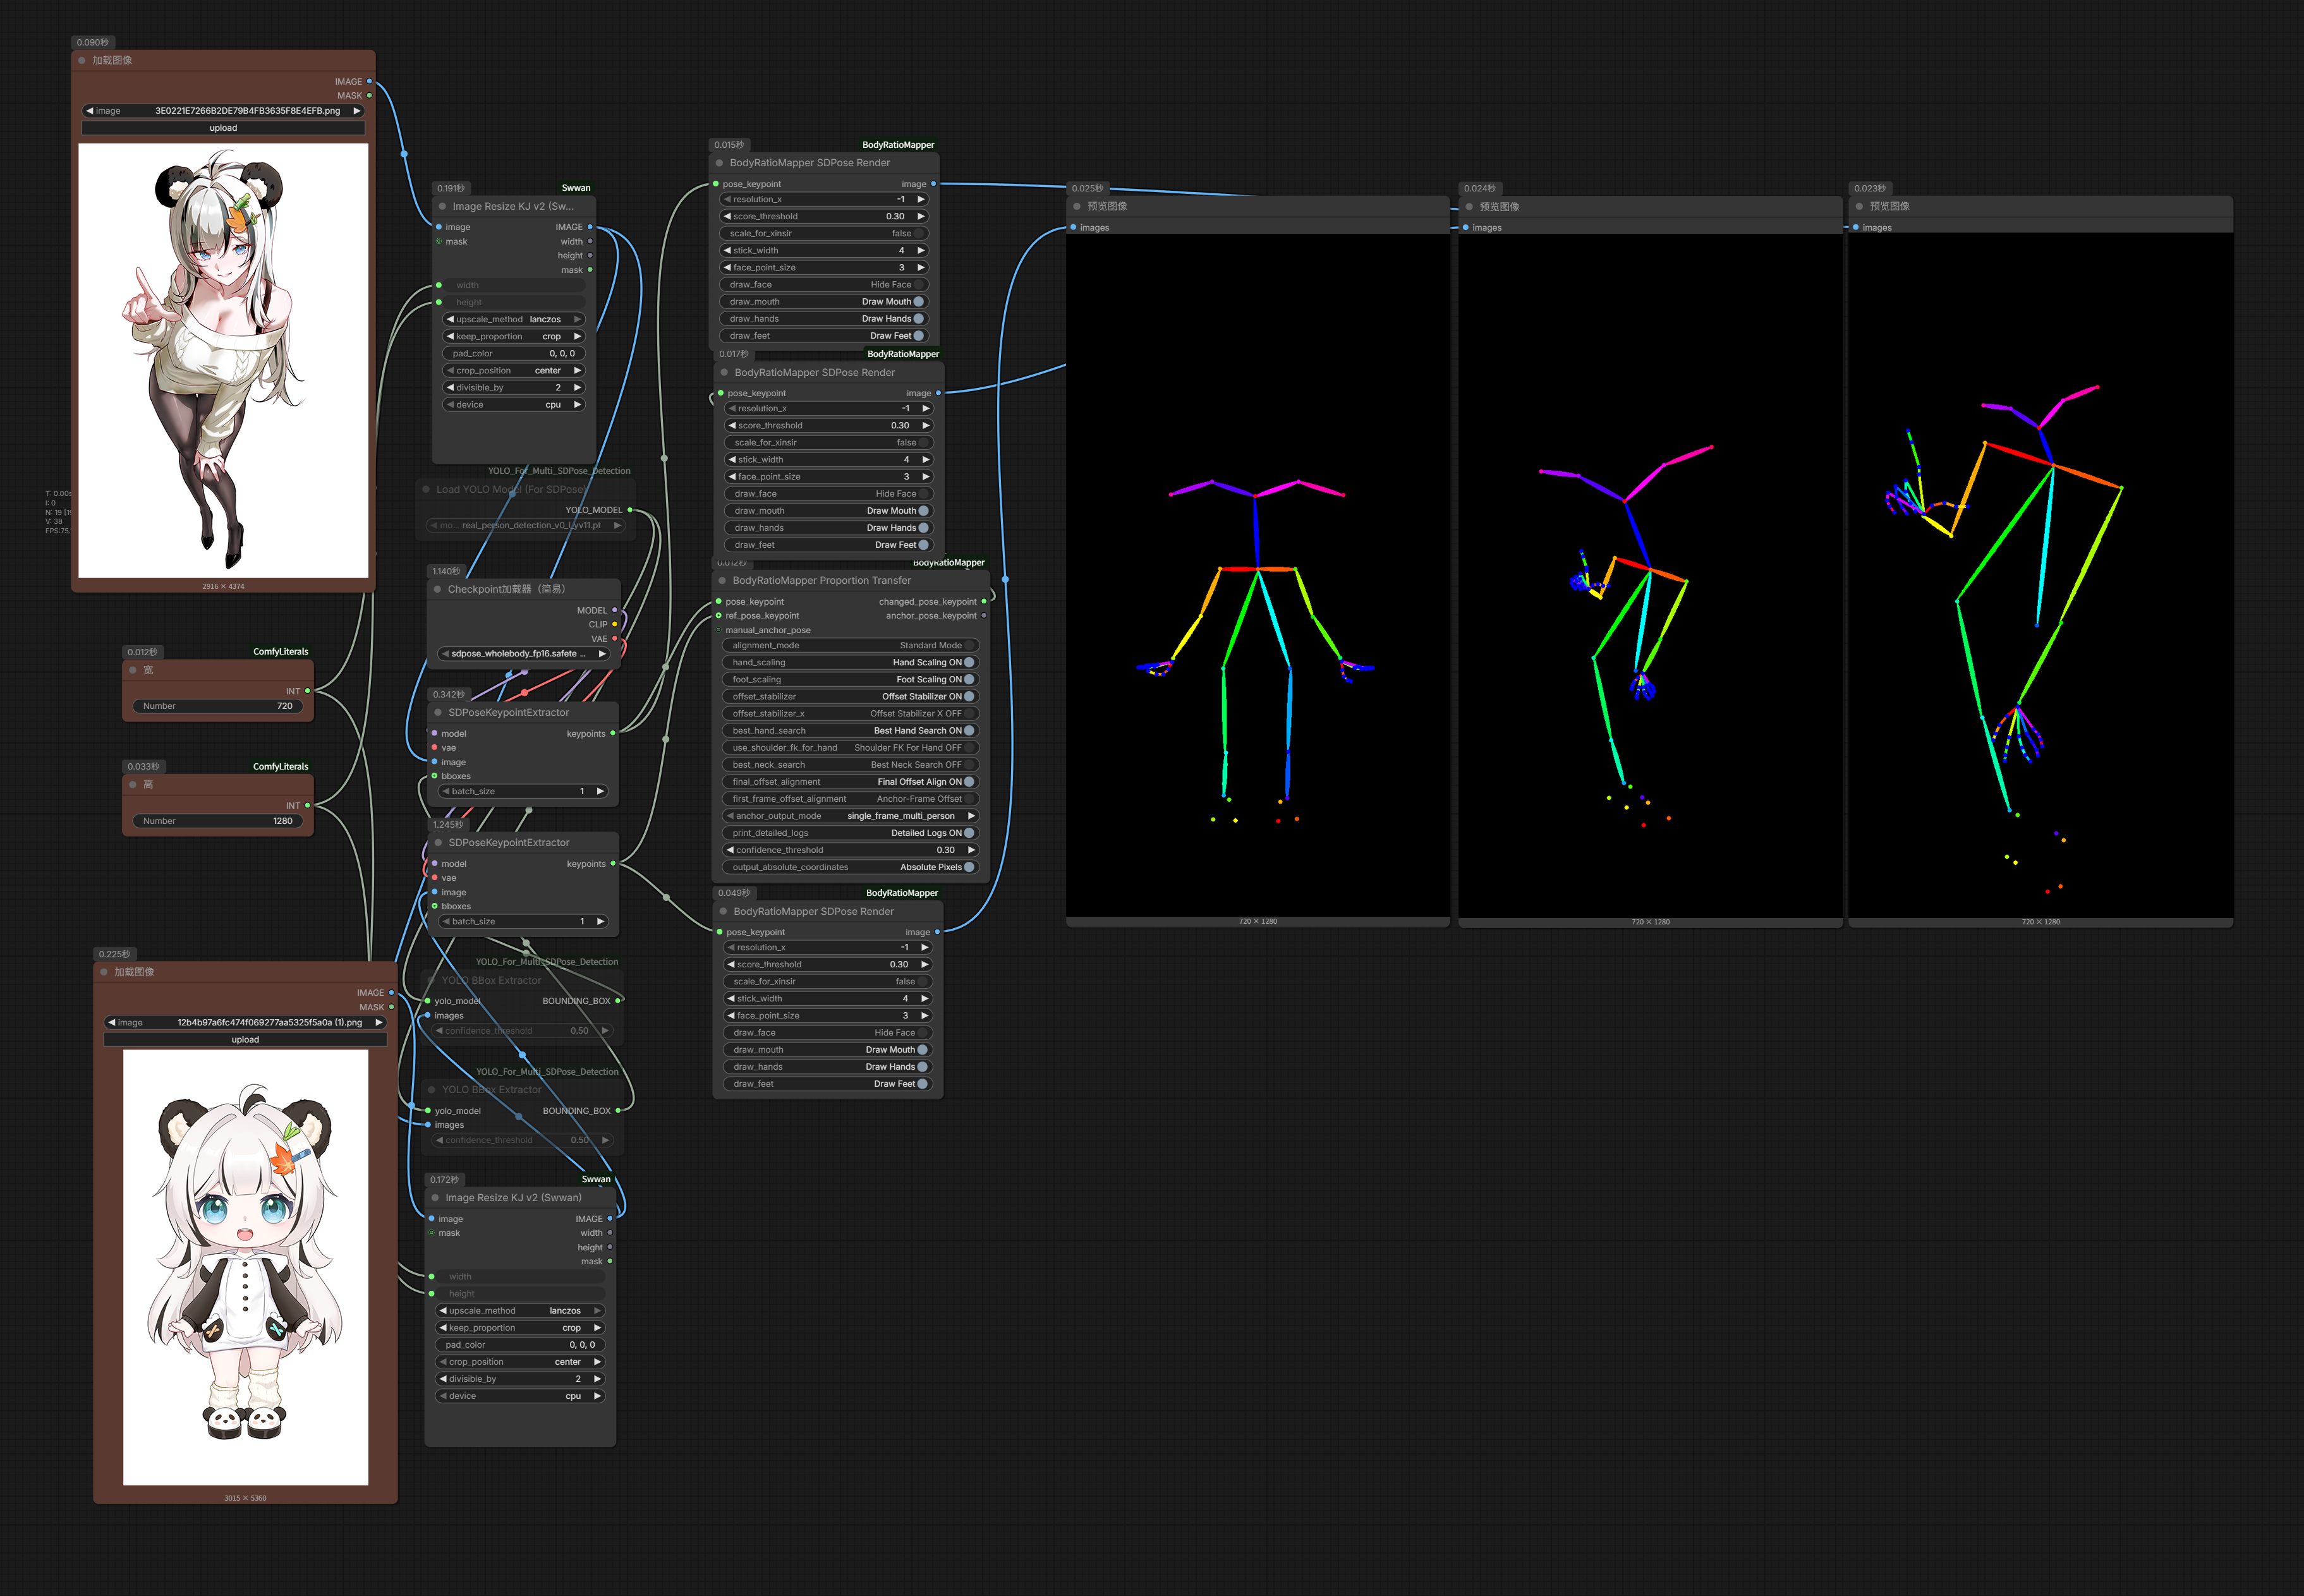Click the chibi panda girl image preview sized 3015 × 5360
The height and width of the screenshot is (1596, 2304).
click(245, 1267)
